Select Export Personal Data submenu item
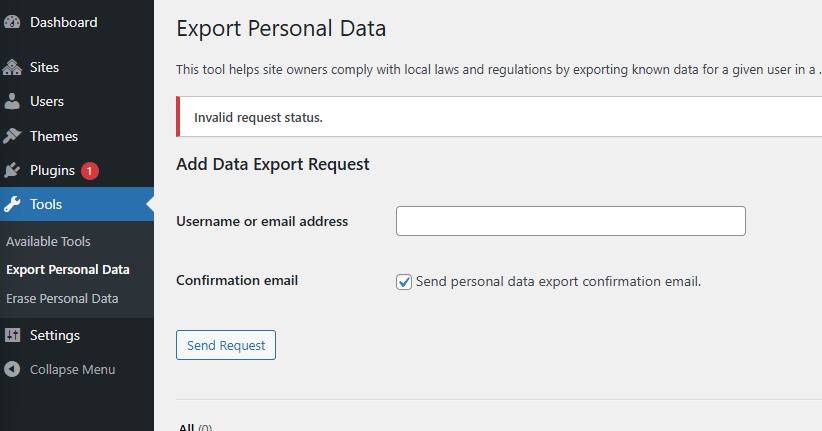The width and height of the screenshot is (822, 431). coord(68,270)
